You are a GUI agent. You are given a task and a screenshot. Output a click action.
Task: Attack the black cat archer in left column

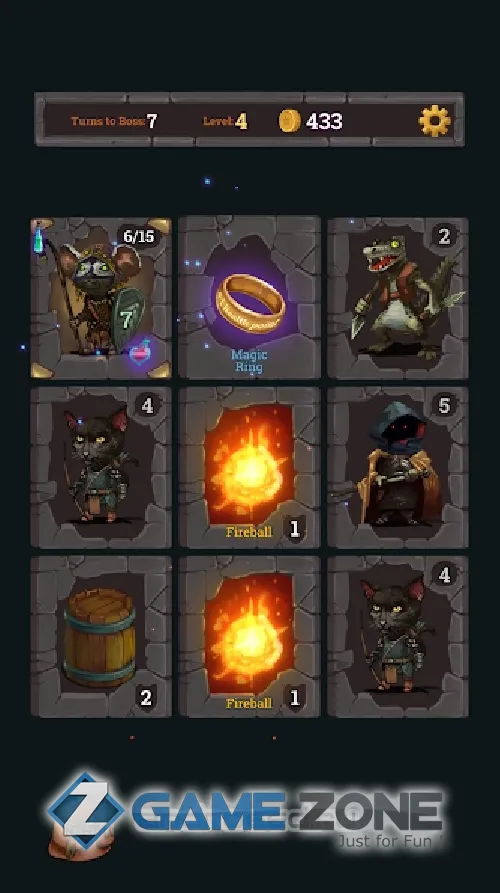pyautogui.click(x=101, y=468)
